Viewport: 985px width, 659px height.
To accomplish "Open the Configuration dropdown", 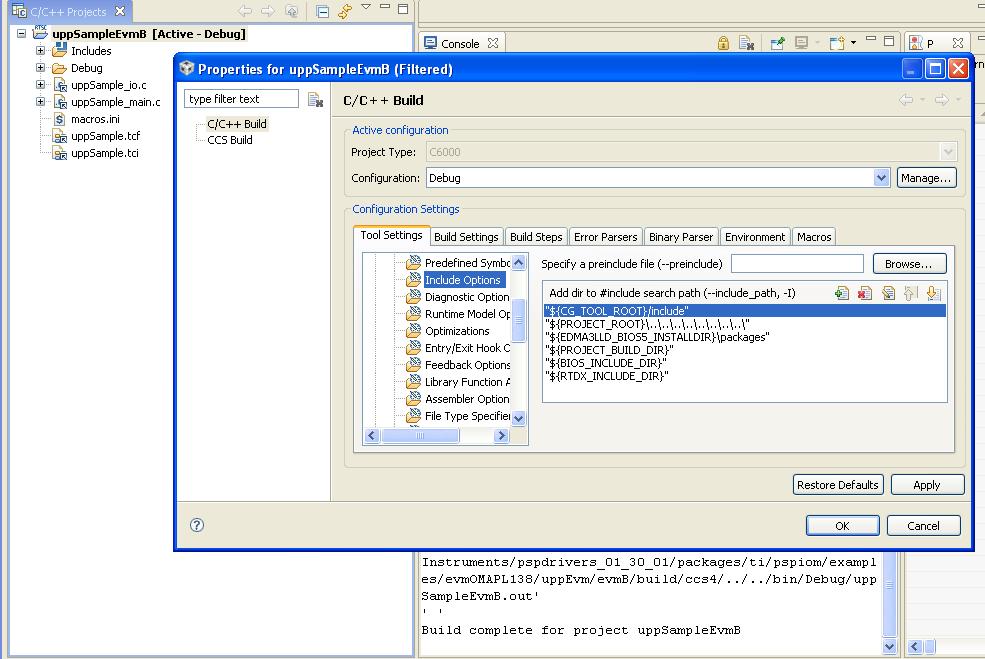I will pyautogui.click(x=881, y=178).
